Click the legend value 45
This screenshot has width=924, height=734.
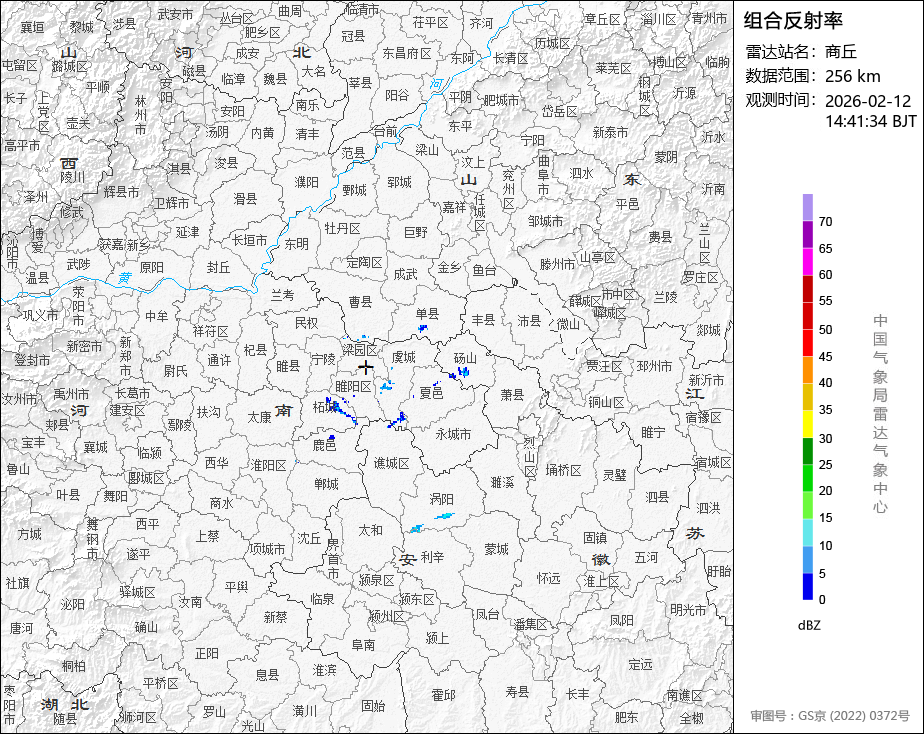coord(825,356)
